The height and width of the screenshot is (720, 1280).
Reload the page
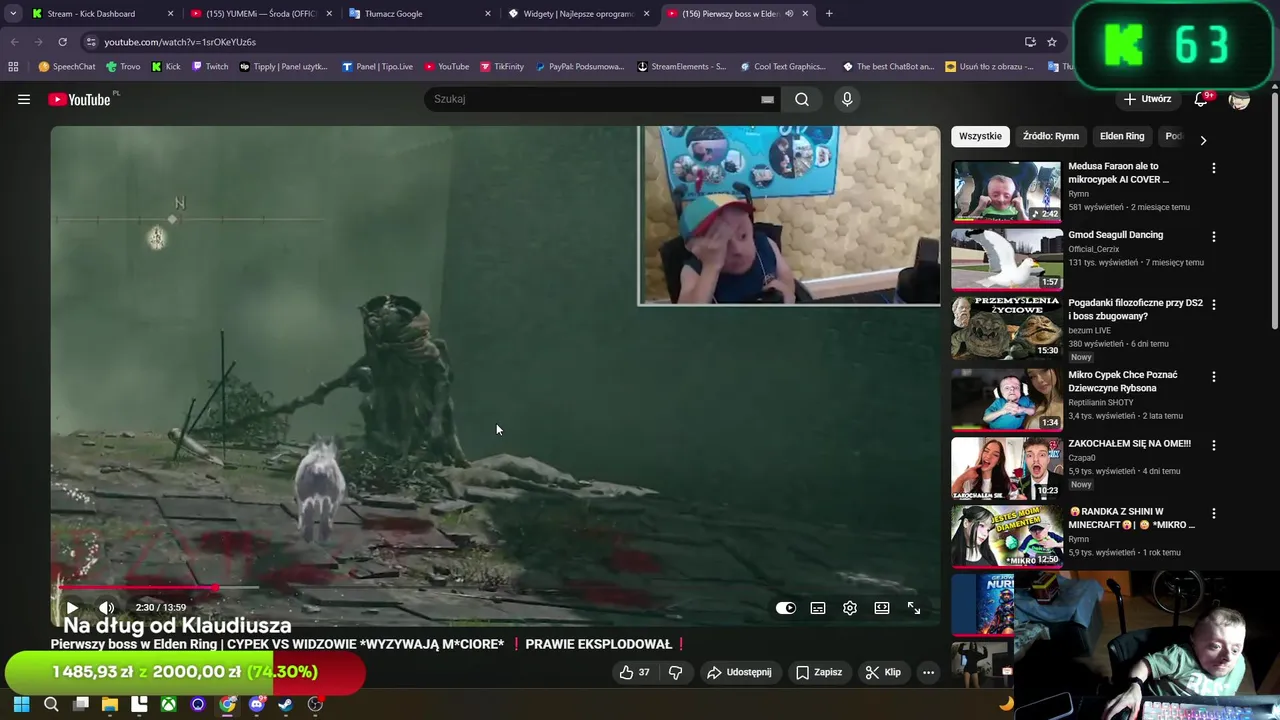(x=62, y=42)
